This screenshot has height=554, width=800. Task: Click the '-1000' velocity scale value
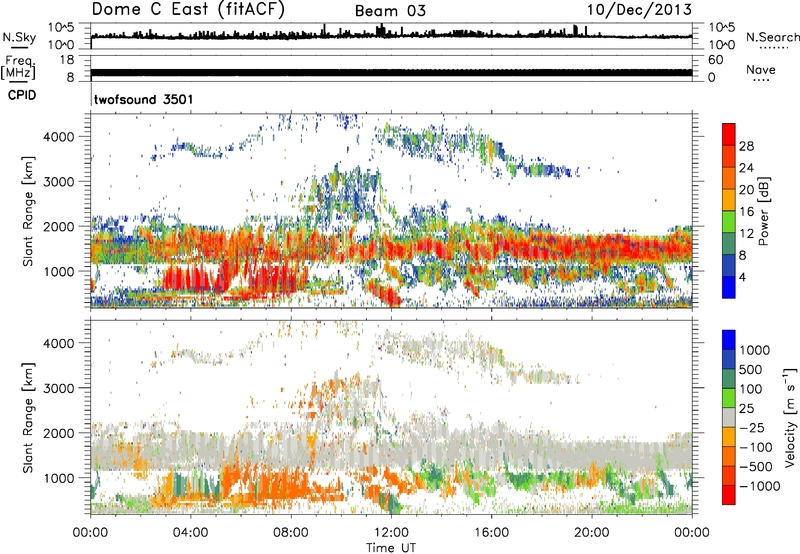759,486
